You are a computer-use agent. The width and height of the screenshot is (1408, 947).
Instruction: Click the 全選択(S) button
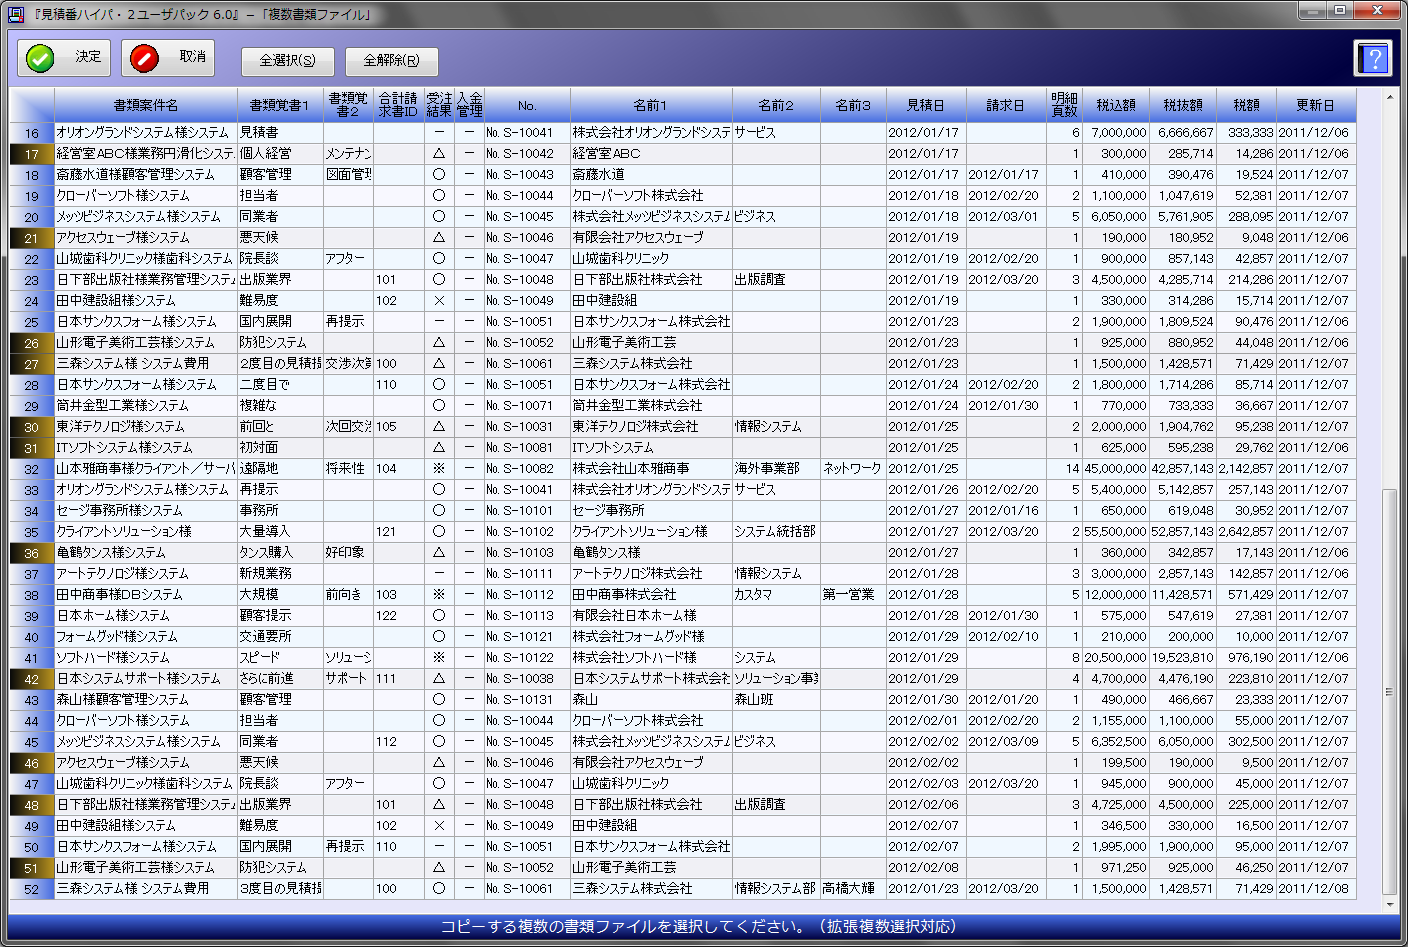point(288,61)
